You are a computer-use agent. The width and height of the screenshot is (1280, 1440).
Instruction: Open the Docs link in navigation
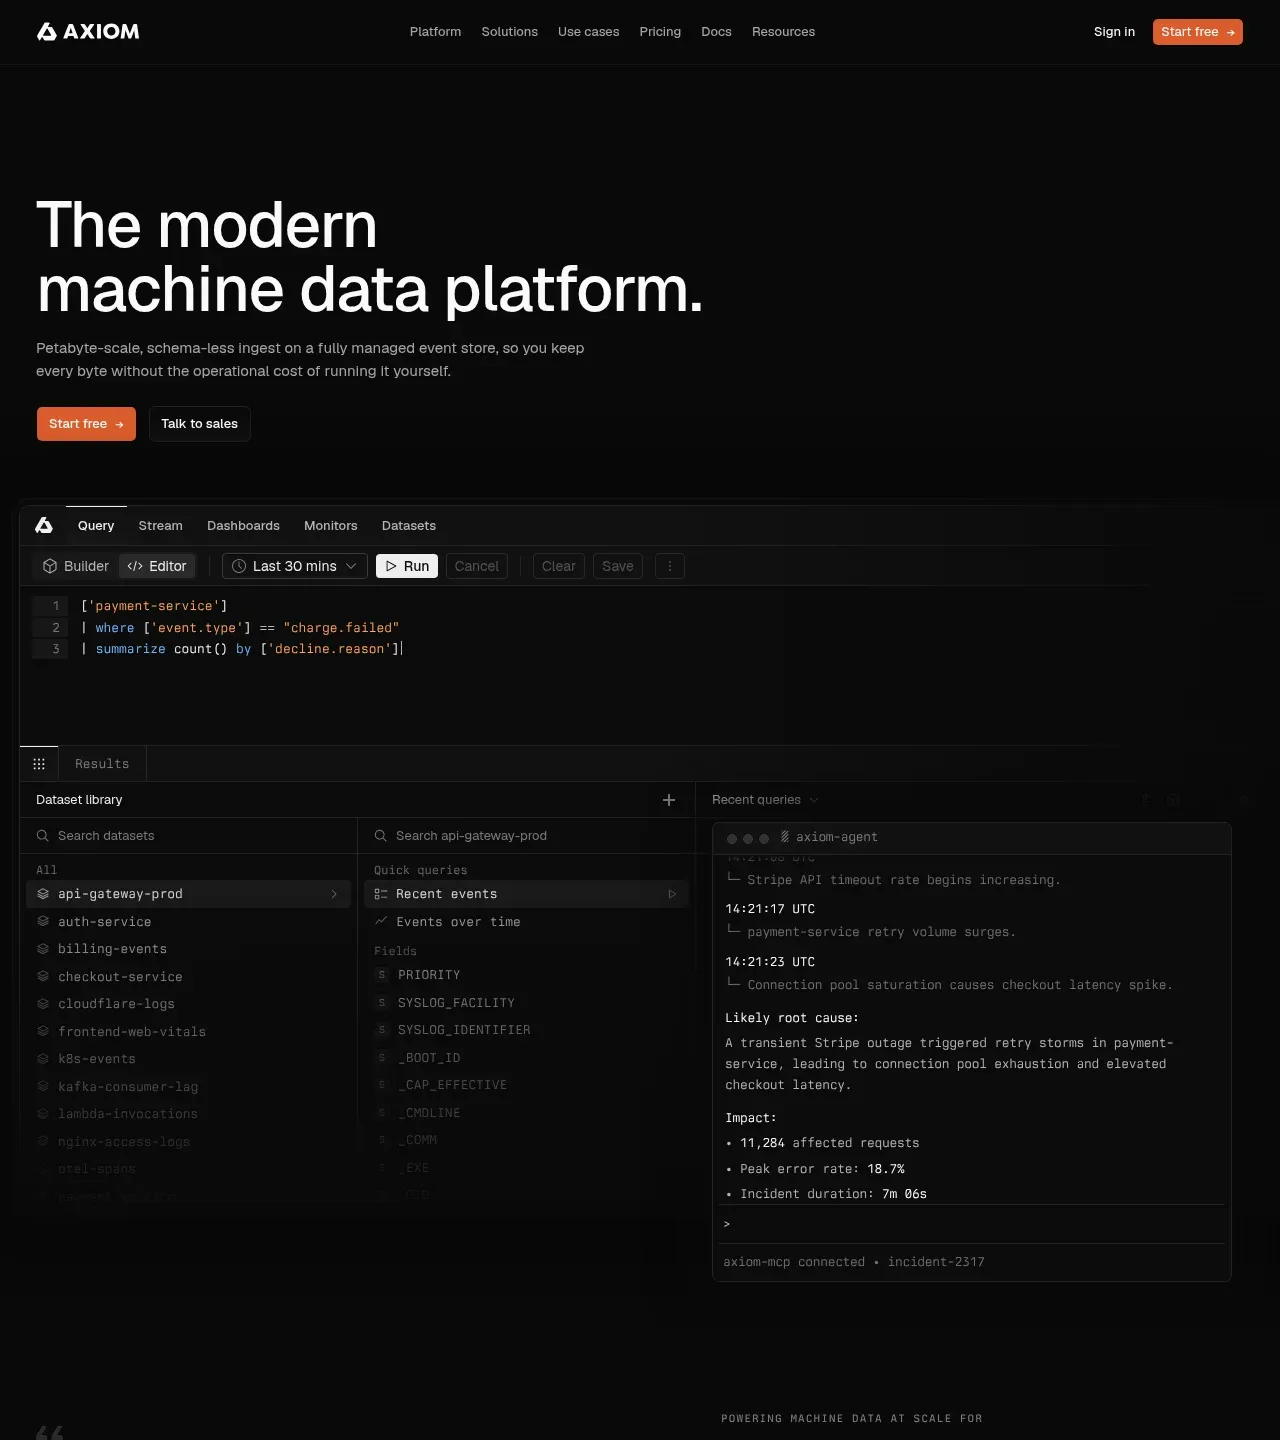click(x=716, y=32)
